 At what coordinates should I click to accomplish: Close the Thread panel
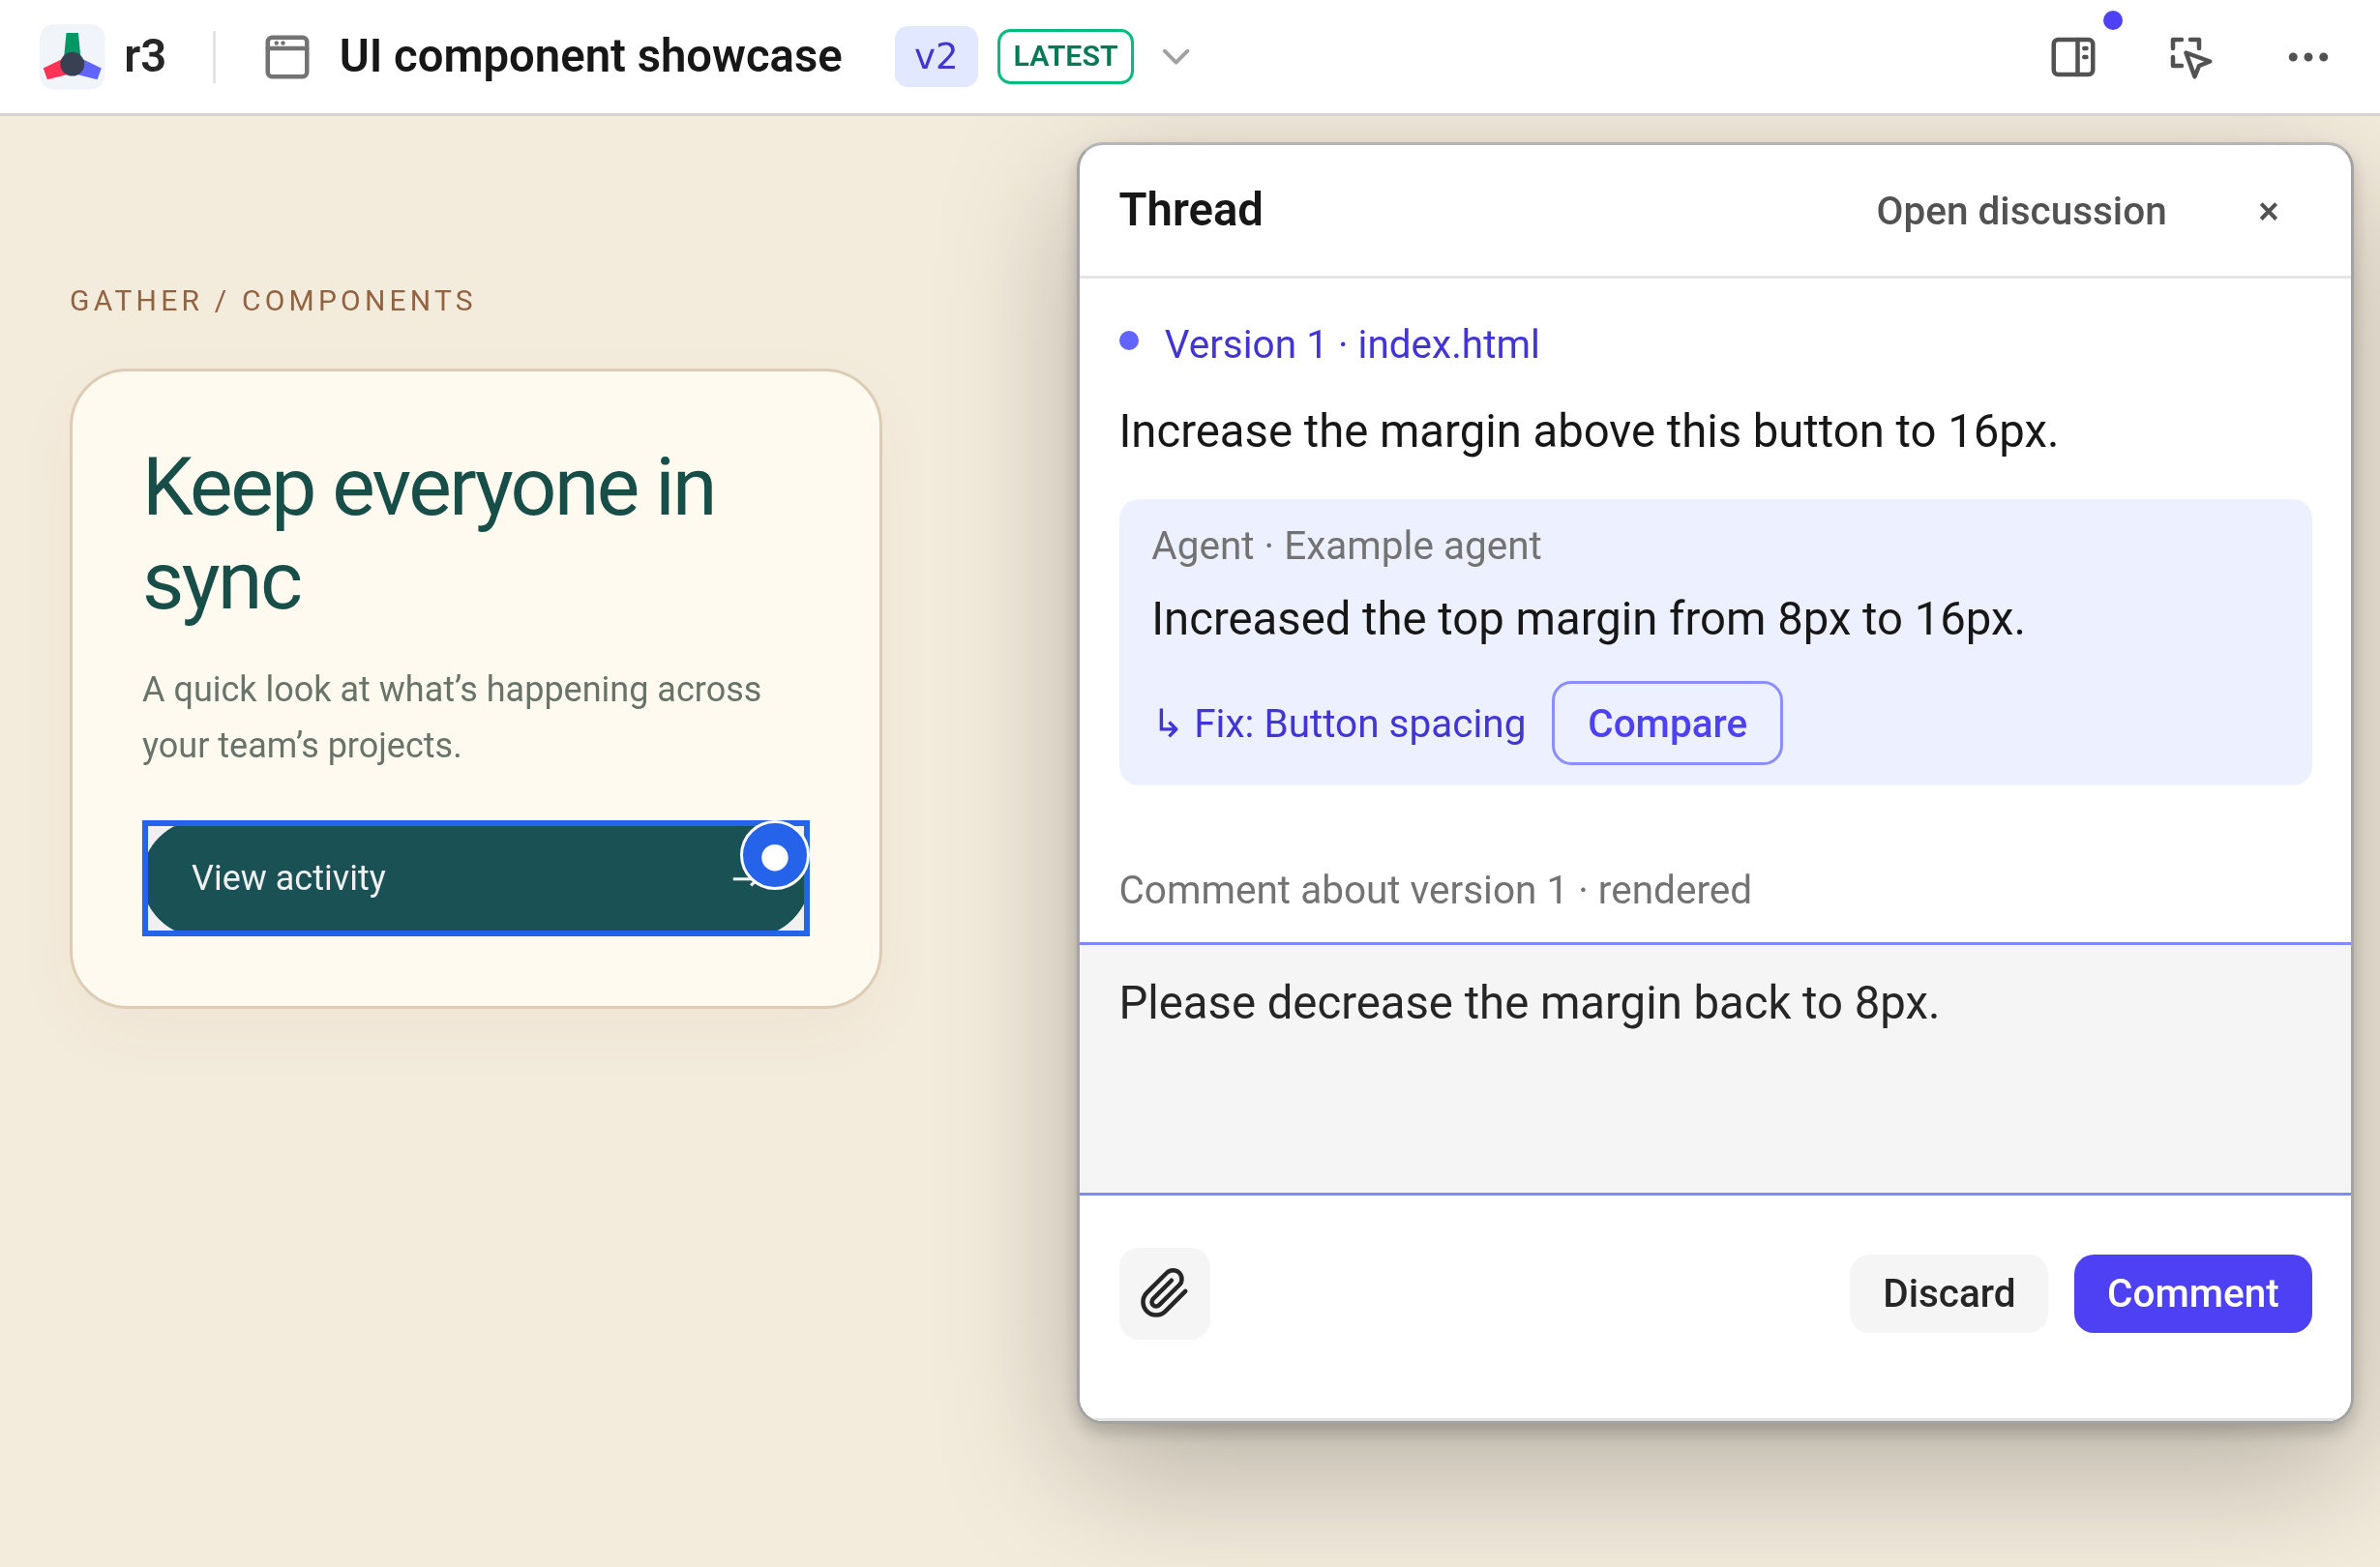click(2268, 211)
